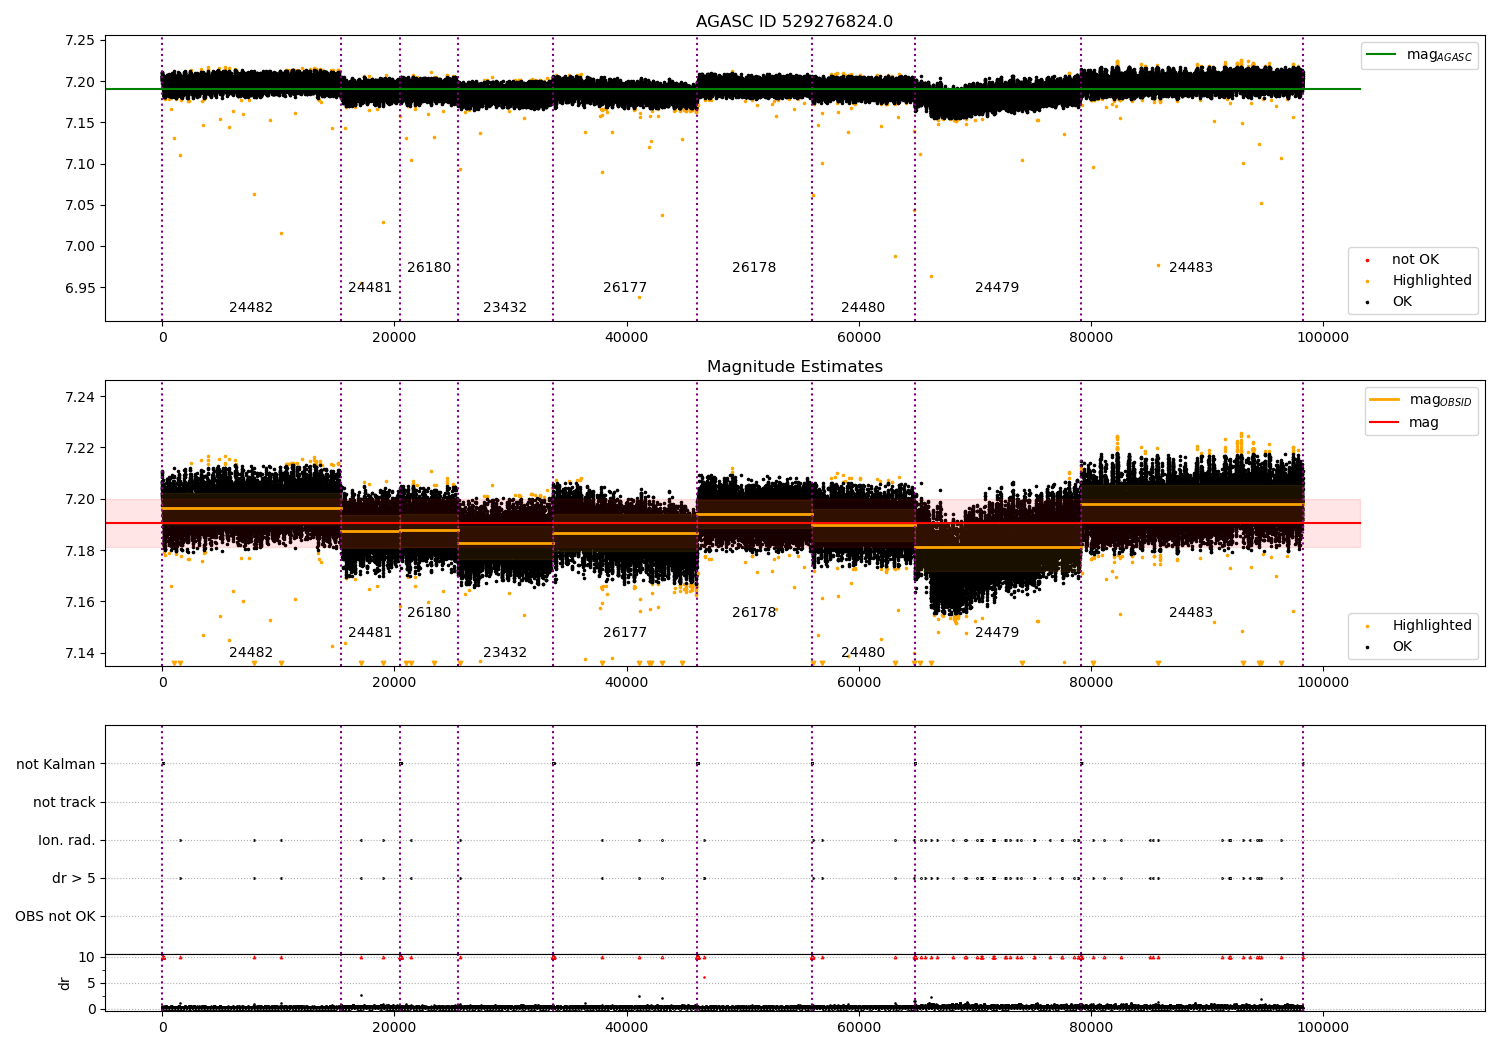Click the 'AGASC ID 529276824.0' plot title
Viewport: 1500px width, 1050px height.
[794, 22]
